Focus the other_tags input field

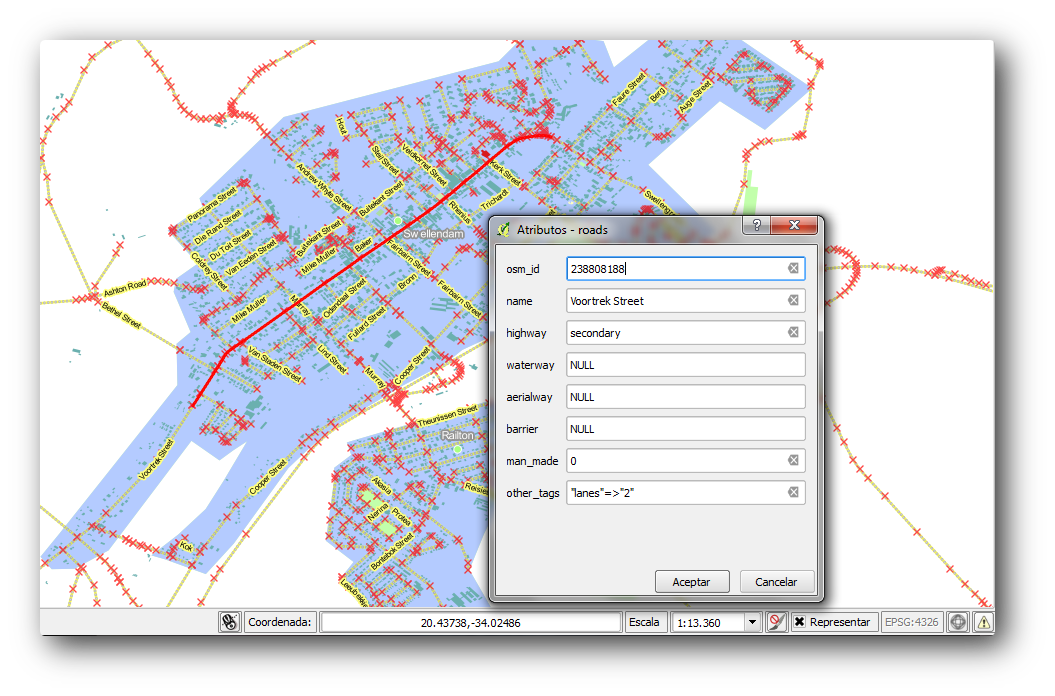685,493
